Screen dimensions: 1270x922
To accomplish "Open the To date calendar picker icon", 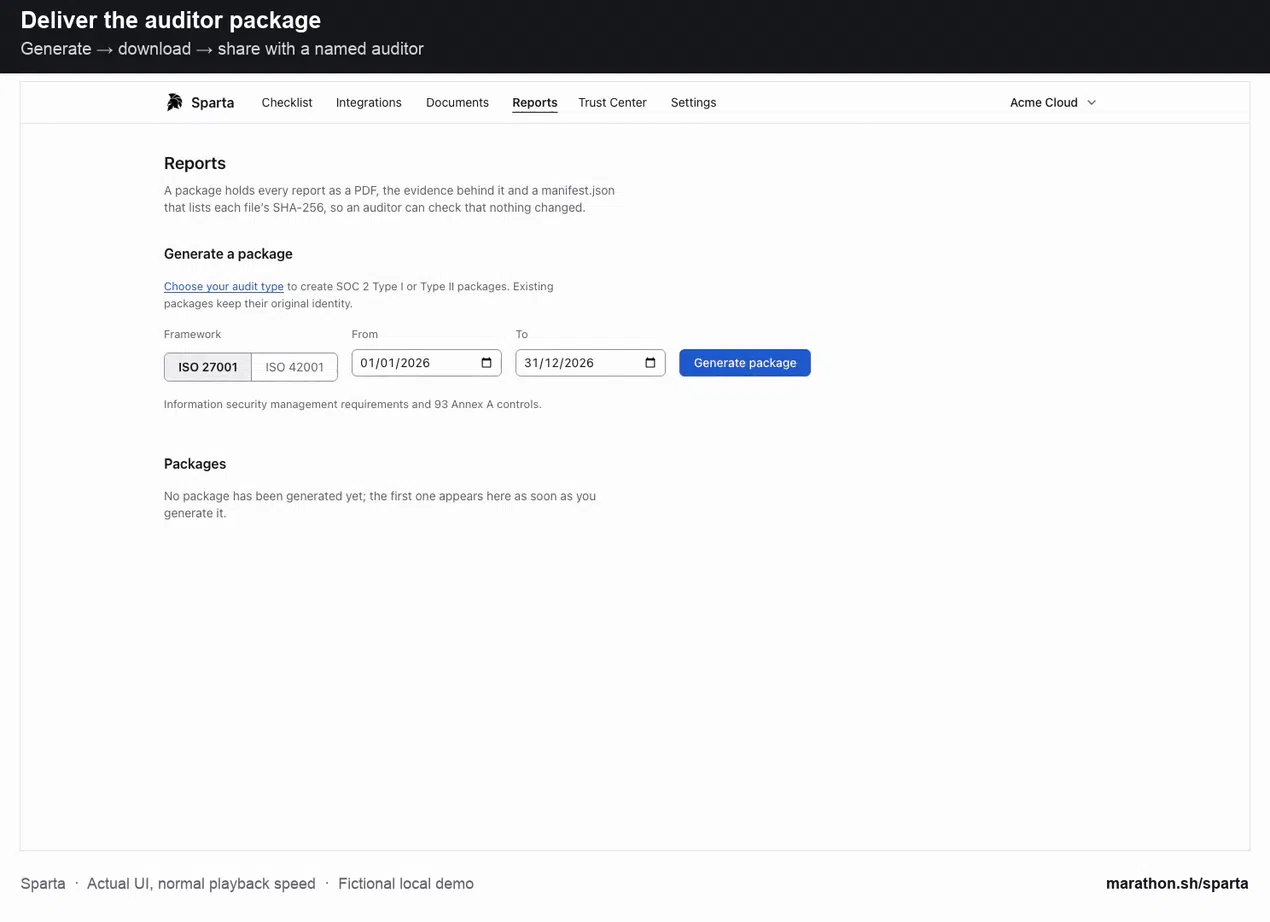I will click(651, 363).
